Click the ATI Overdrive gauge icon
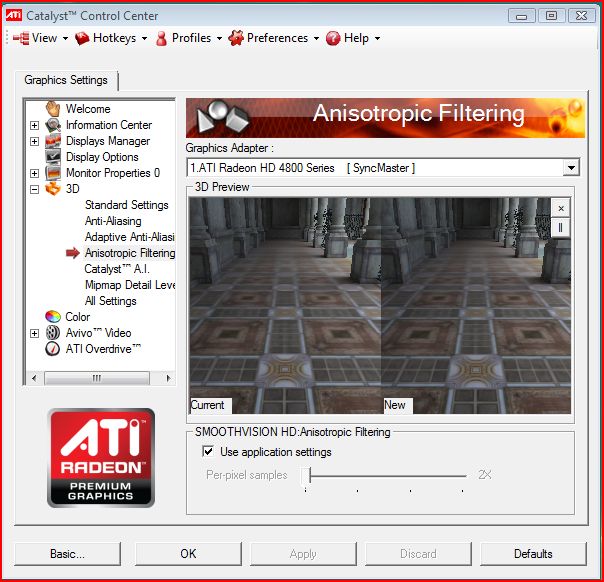Image resolution: width=604 pixels, height=582 pixels. [53, 349]
